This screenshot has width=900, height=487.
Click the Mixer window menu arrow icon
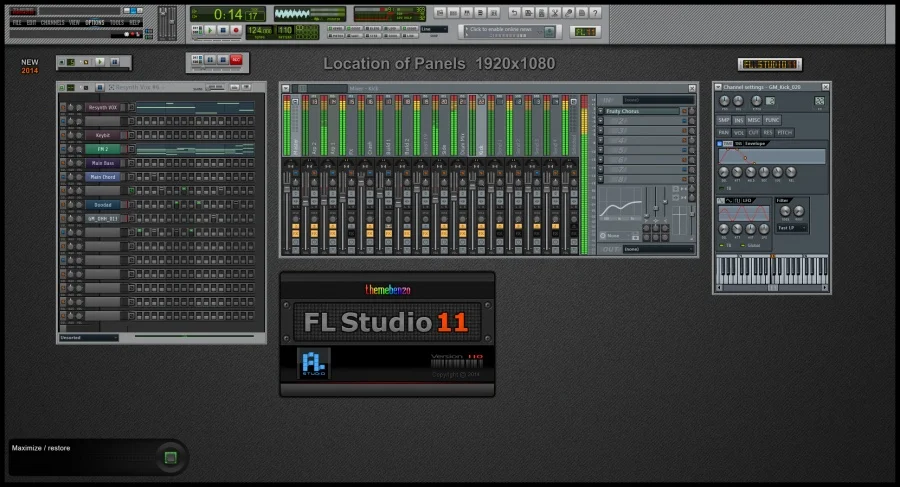pos(285,88)
